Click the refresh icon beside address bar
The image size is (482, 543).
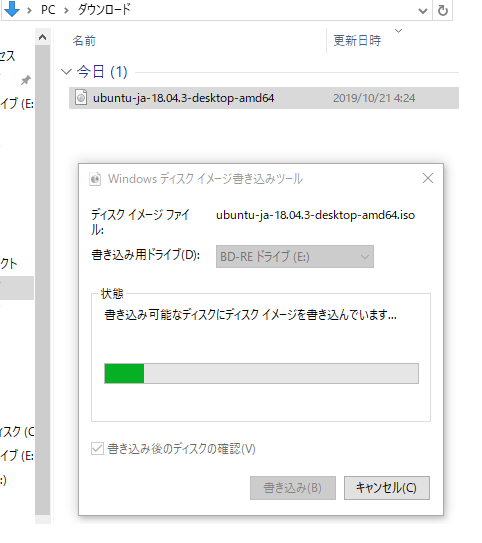tap(443, 10)
